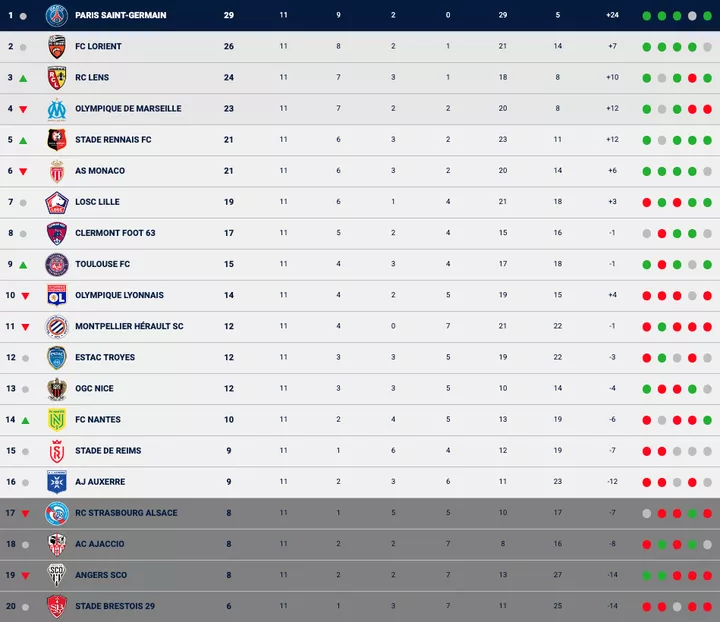
Task: Select the AJ Auxerre team name
Action: pyautogui.click(x=100, y=482)
